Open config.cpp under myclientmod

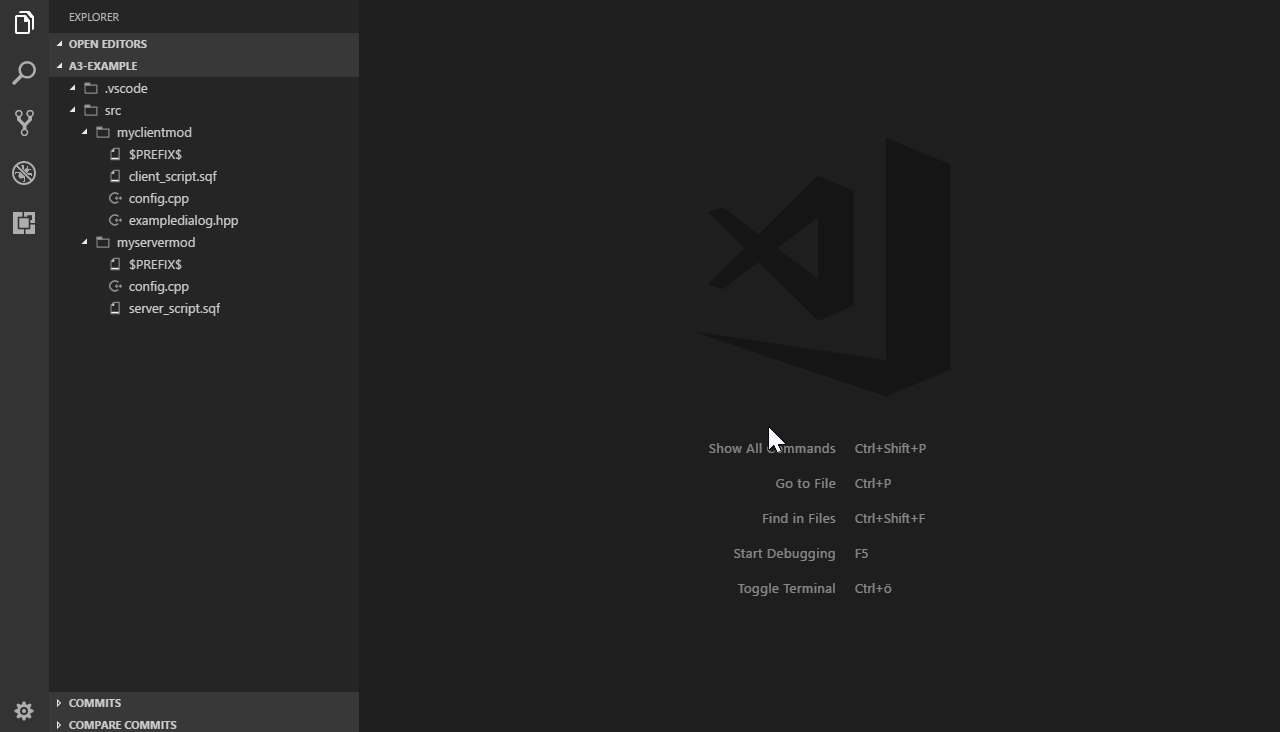pos(158,198)
